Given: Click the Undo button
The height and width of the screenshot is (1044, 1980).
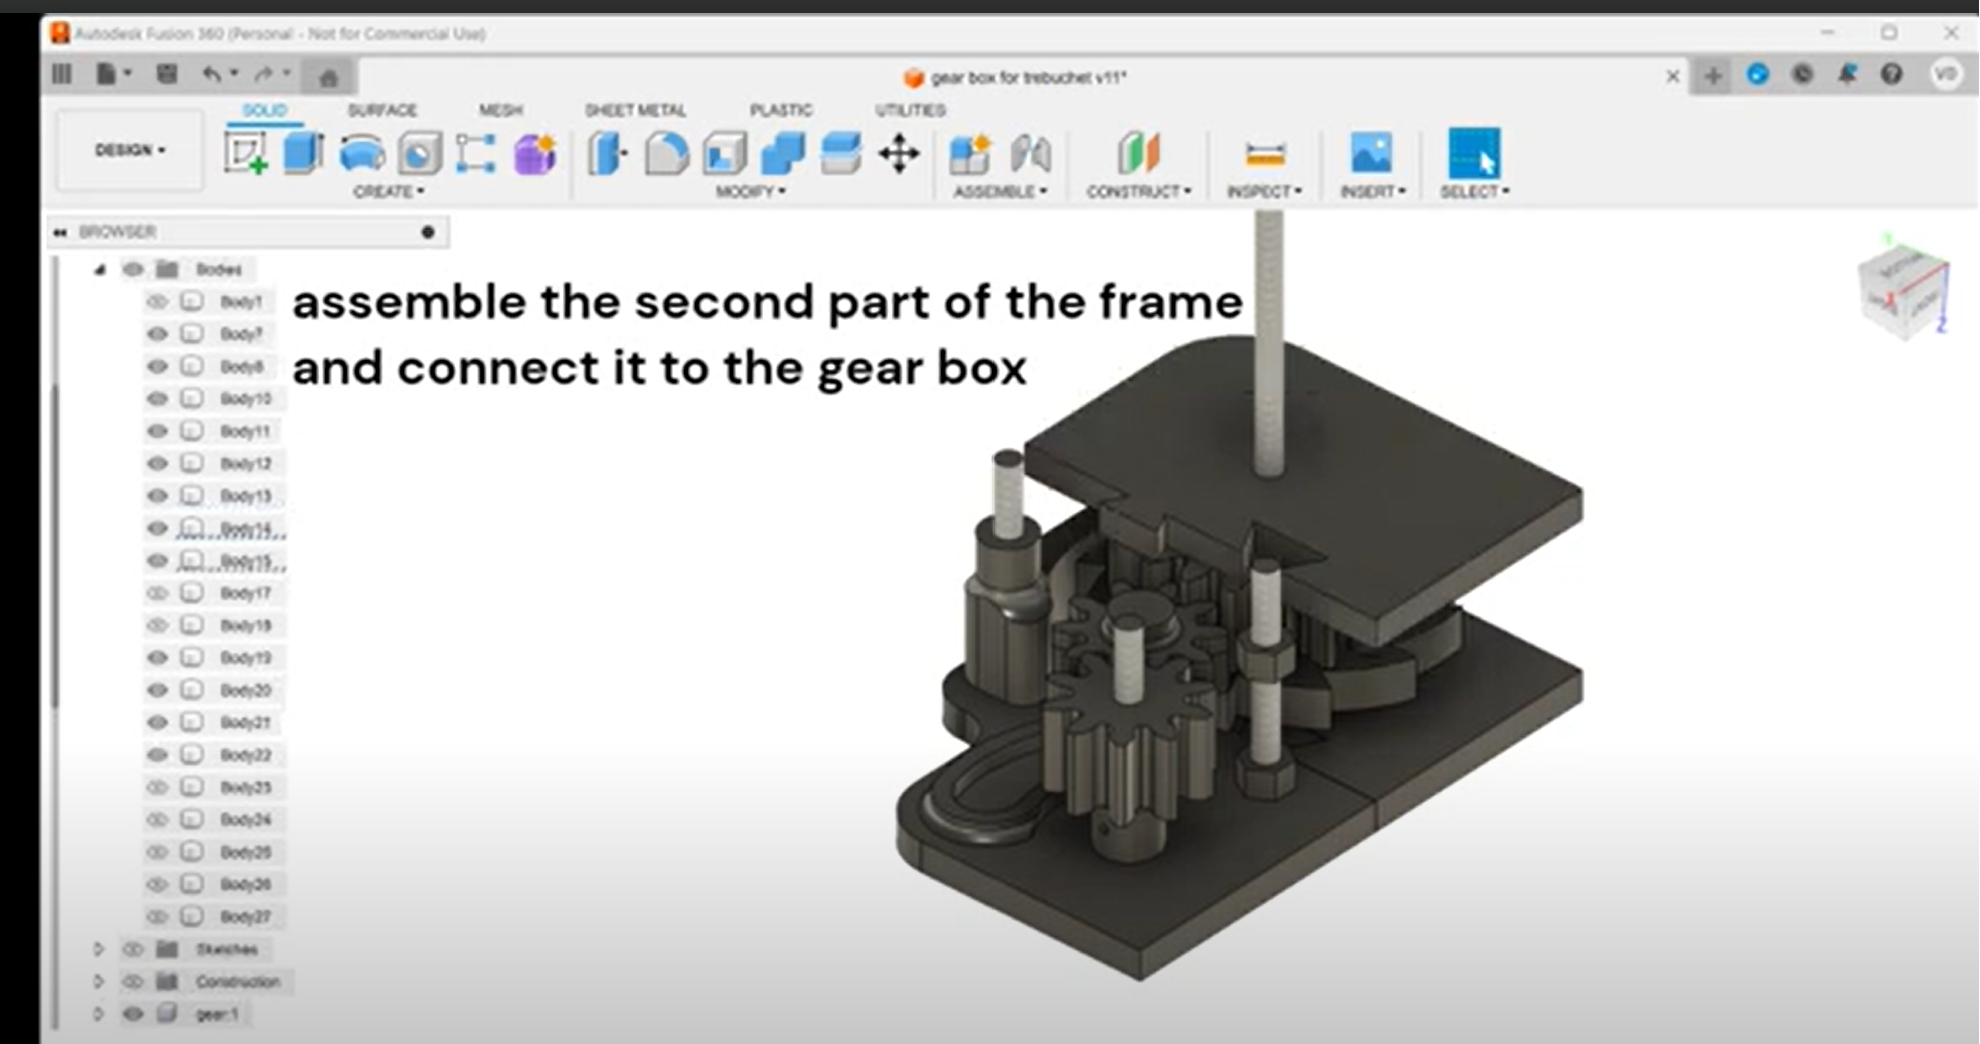Looking at the screenshot, I should click(x=210, y=74).
